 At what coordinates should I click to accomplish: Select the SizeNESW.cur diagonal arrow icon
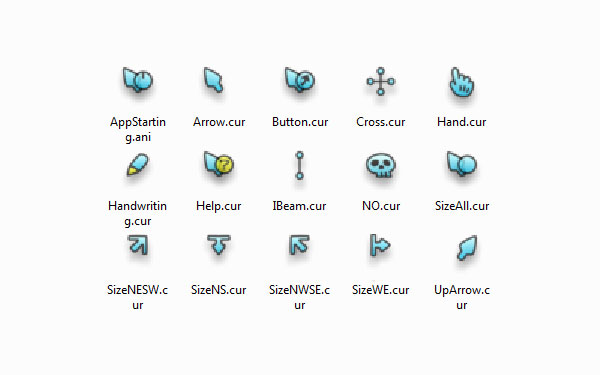(138, 245)
